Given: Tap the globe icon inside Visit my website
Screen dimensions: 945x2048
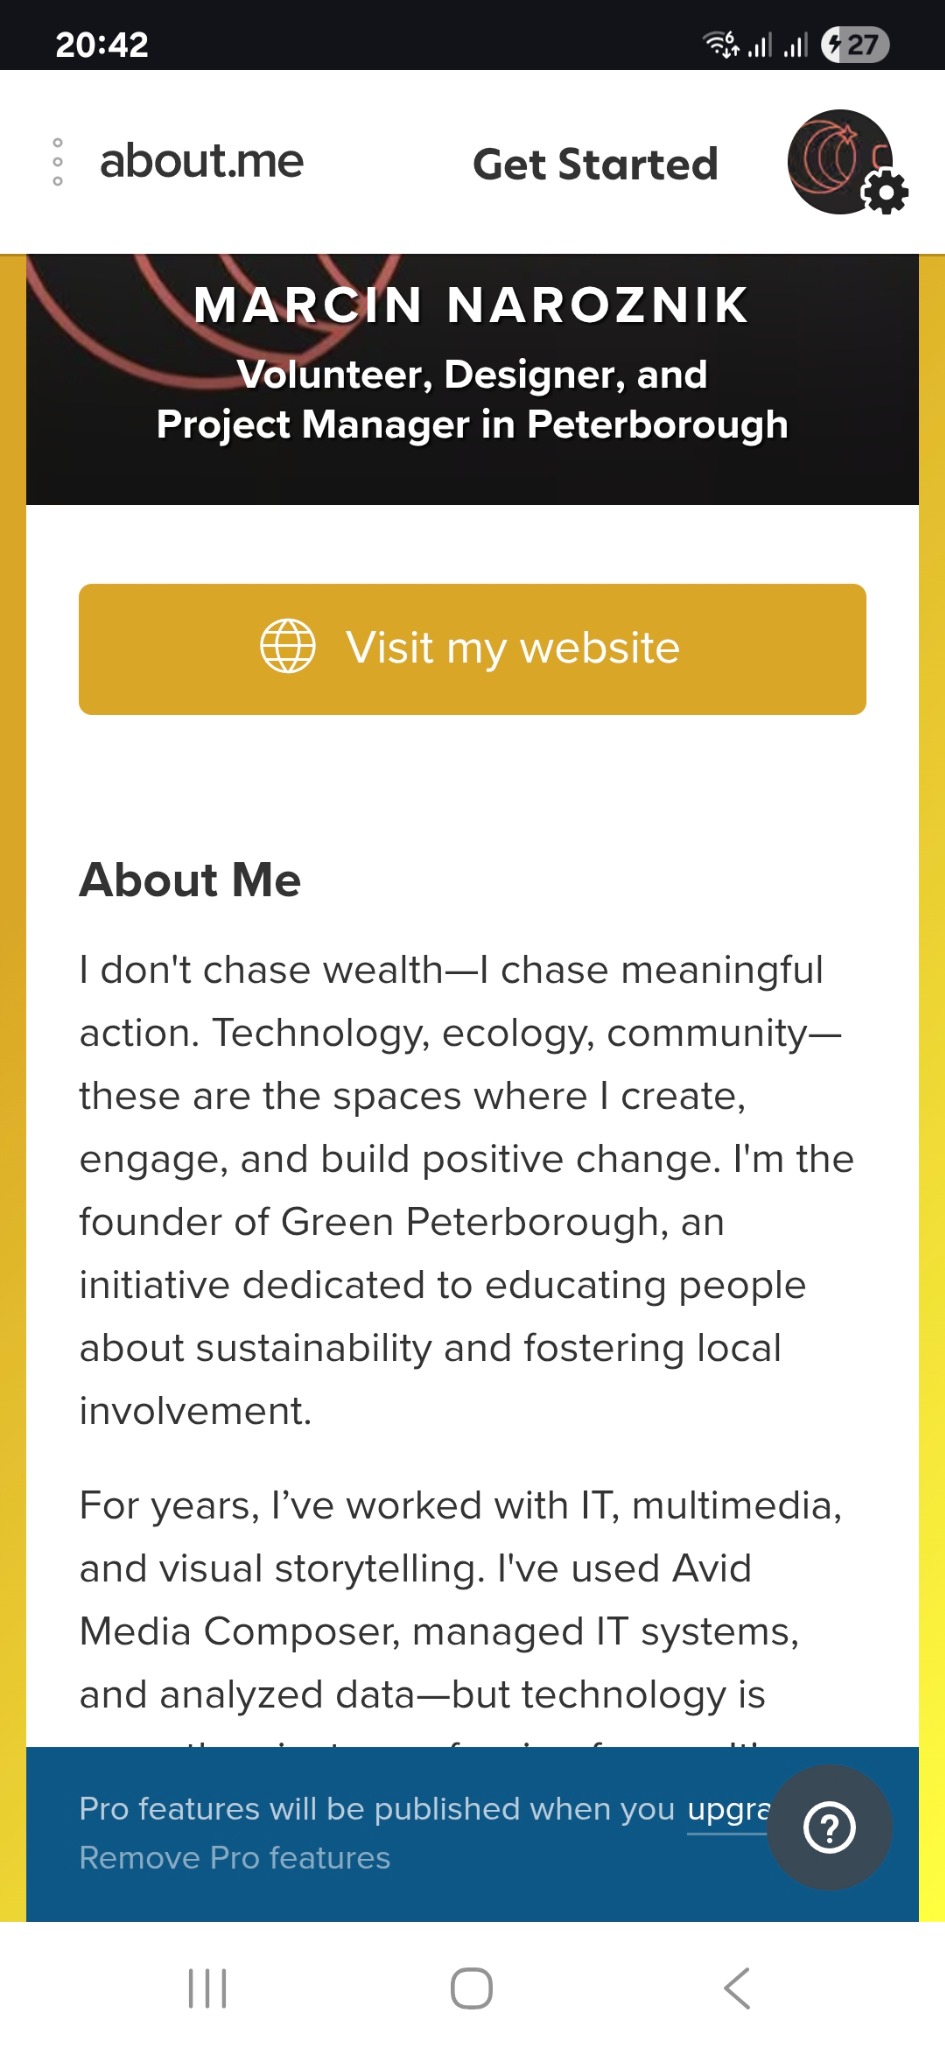Looking at the screenshot, I should tap(288, 647).
